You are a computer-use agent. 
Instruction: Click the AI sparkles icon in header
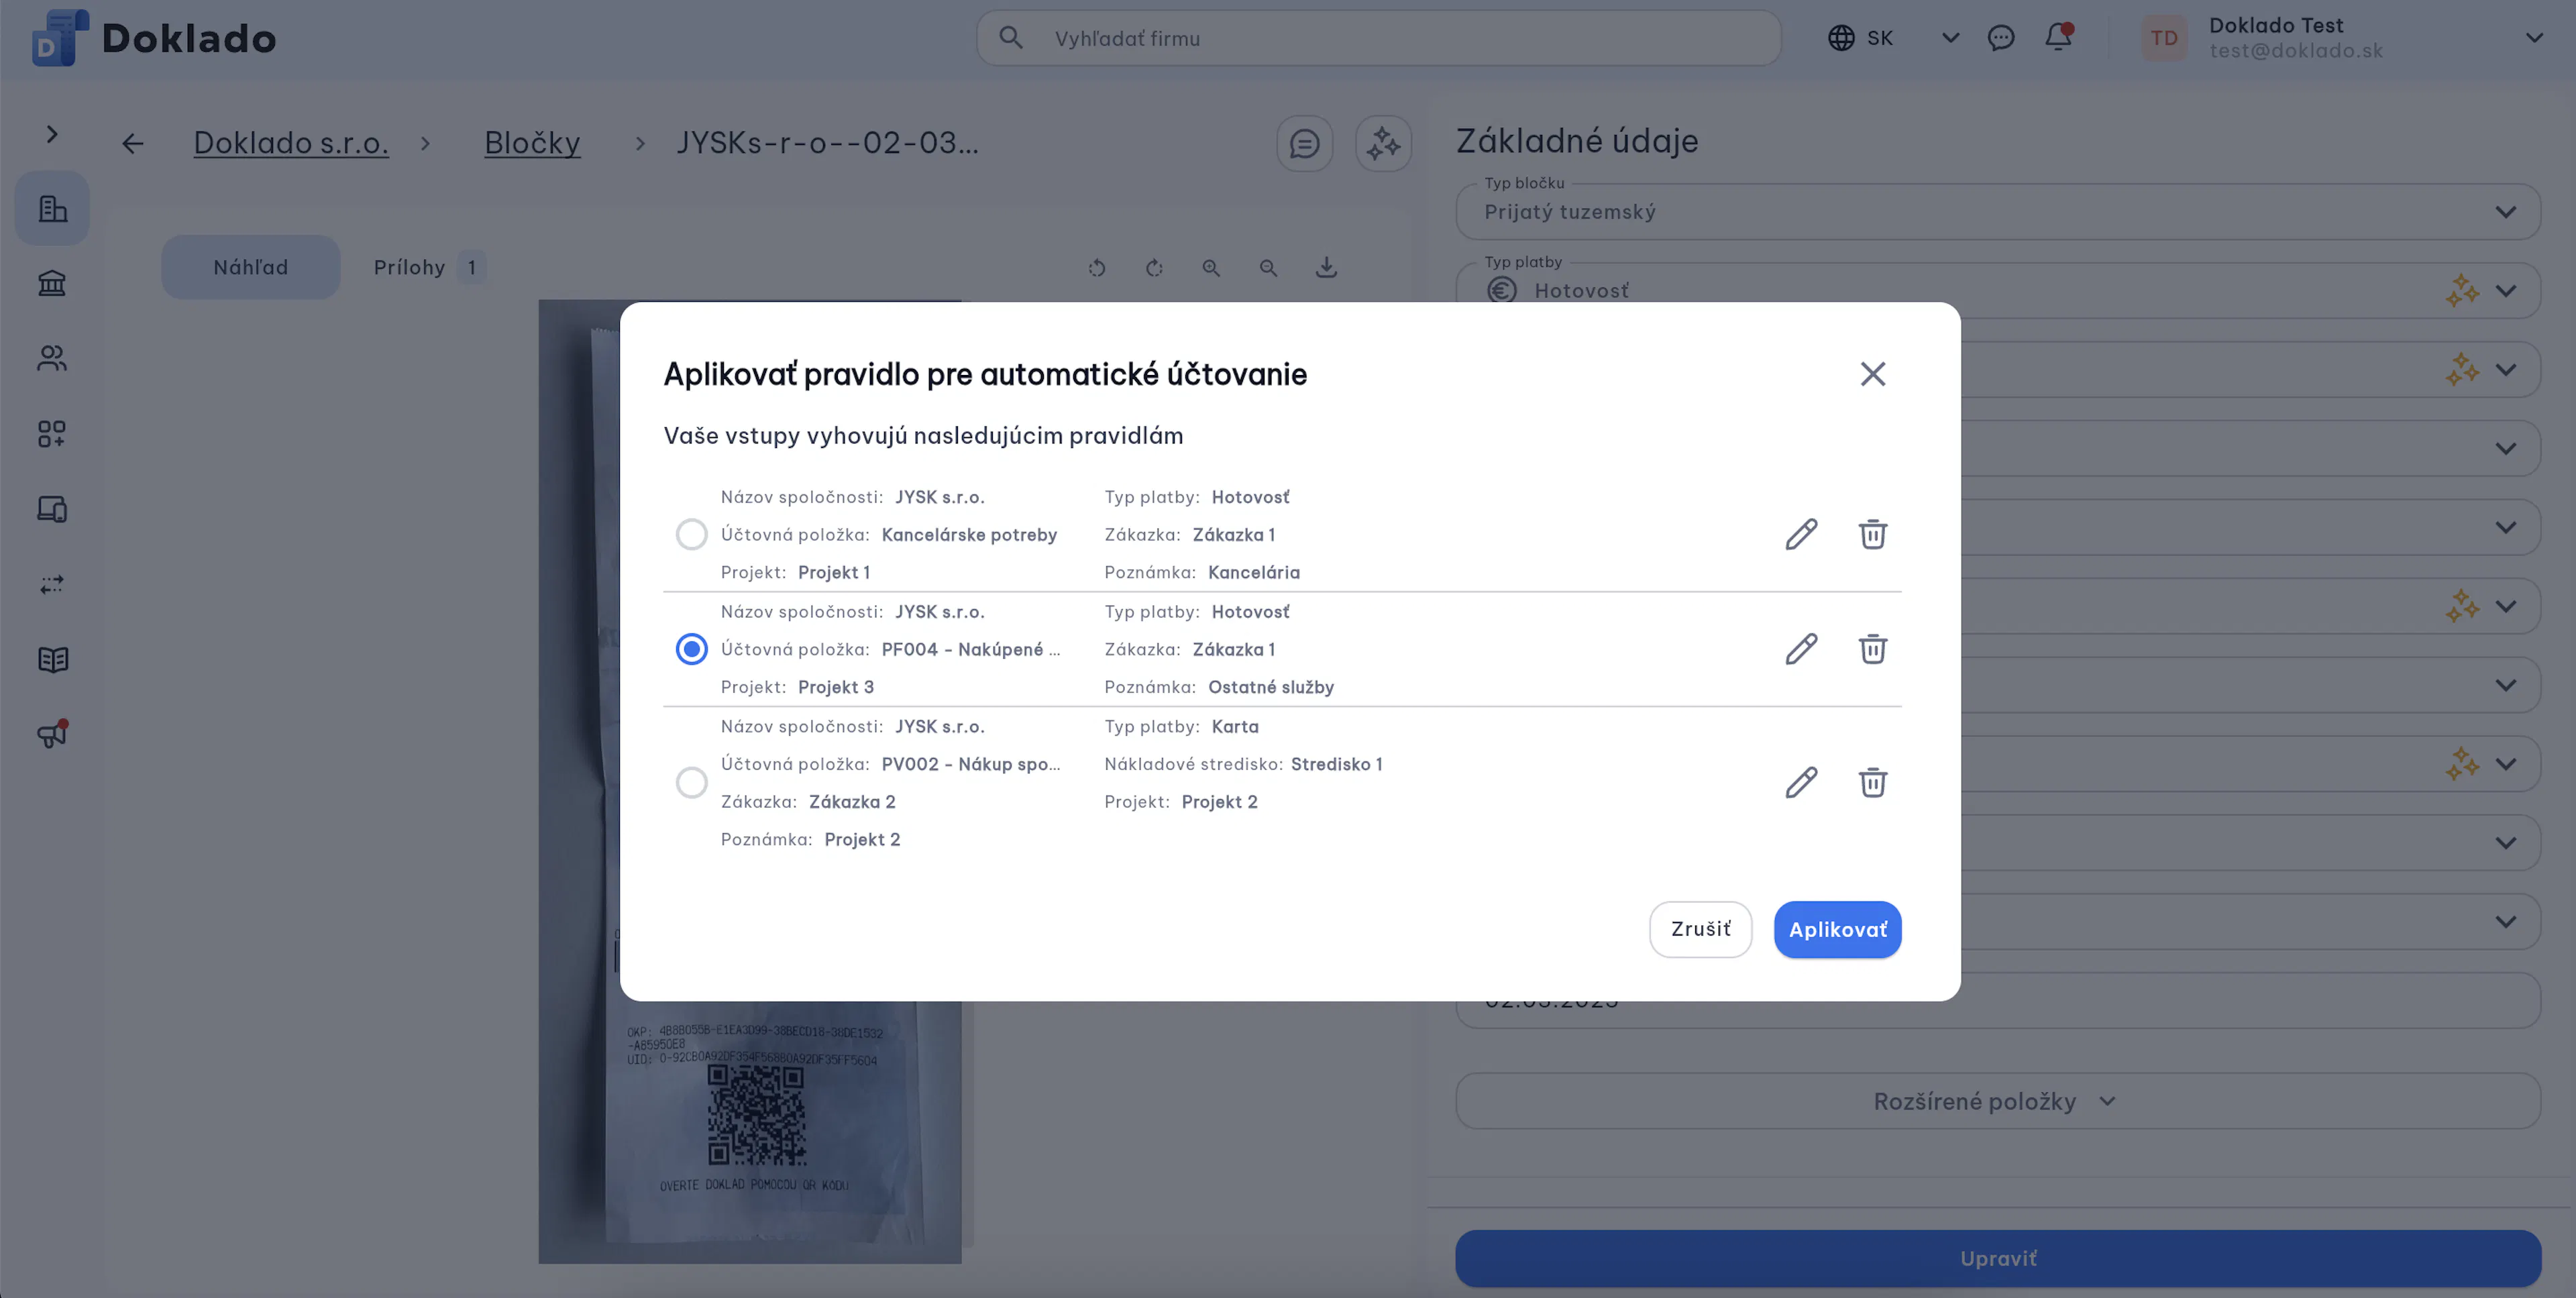click(1383, 143)
